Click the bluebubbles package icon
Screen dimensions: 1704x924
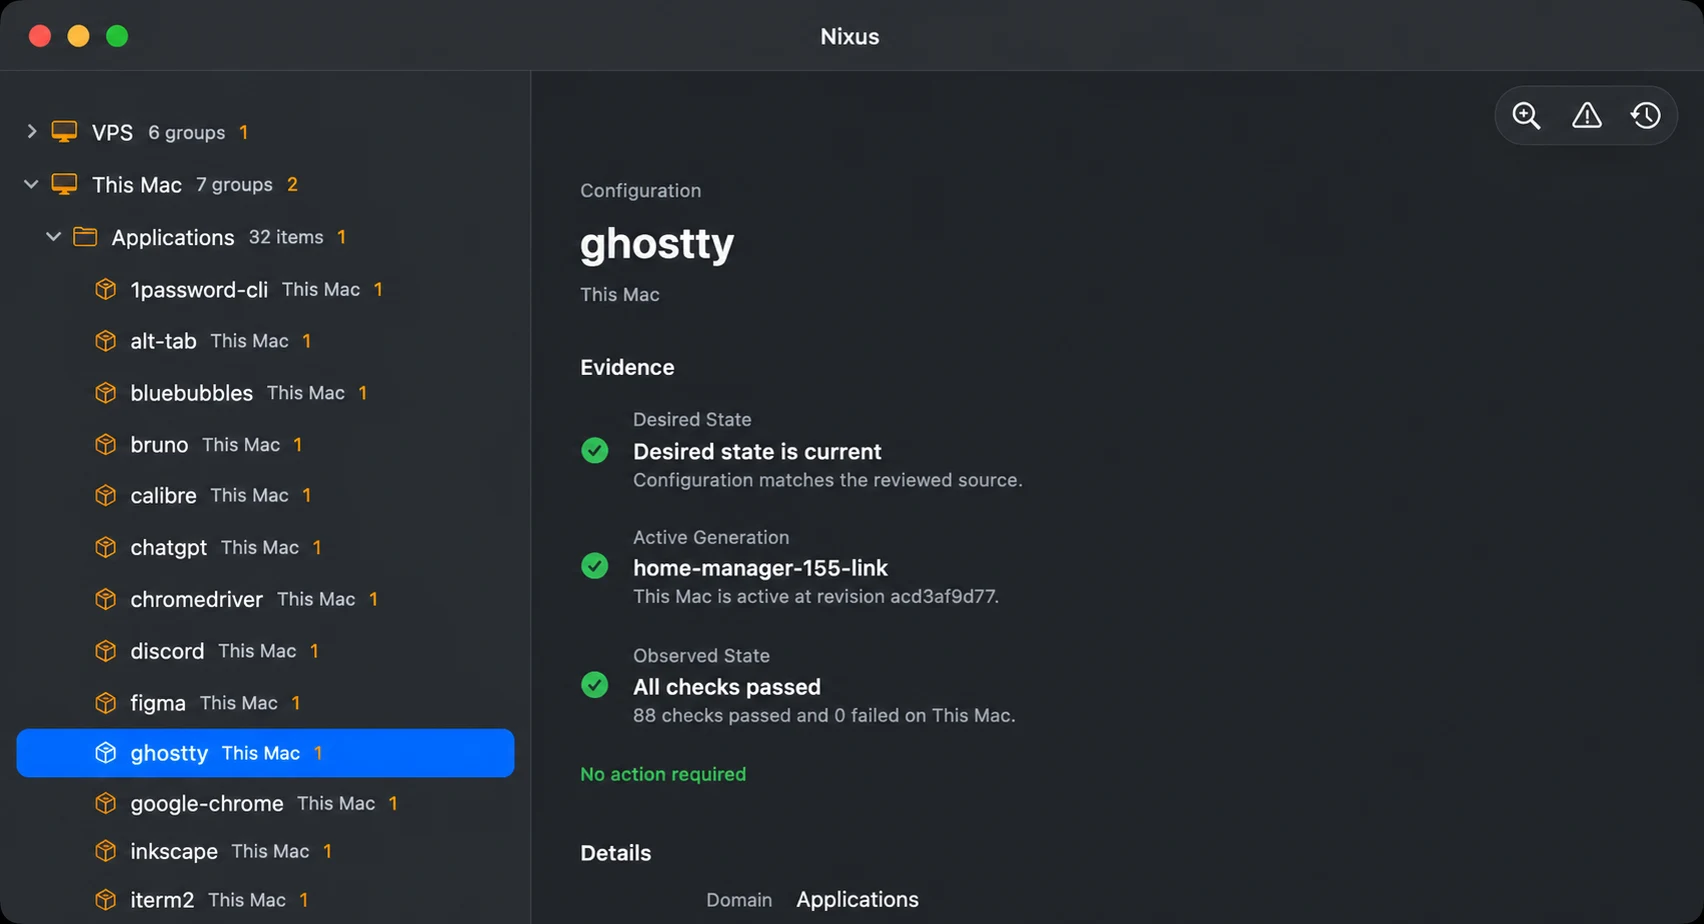pyautogui.click(x=105, y=393)
